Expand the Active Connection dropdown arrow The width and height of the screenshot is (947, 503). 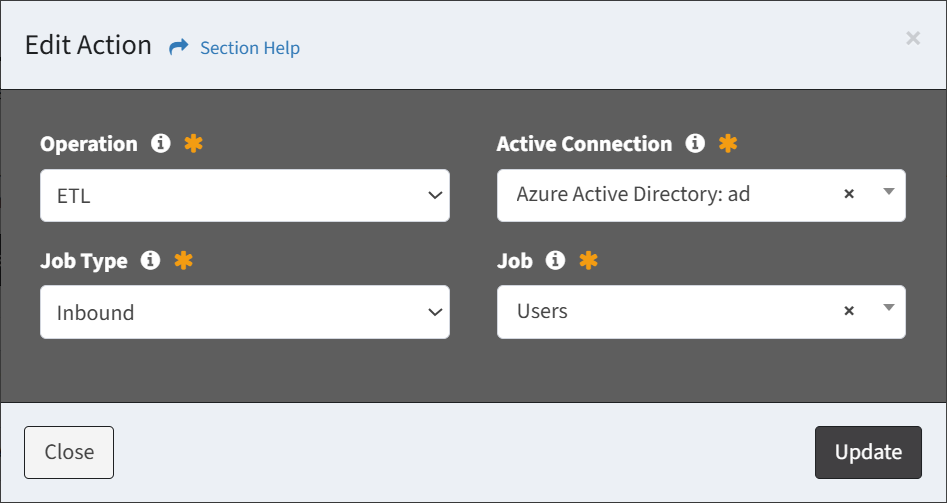click(x=888, y=192)
